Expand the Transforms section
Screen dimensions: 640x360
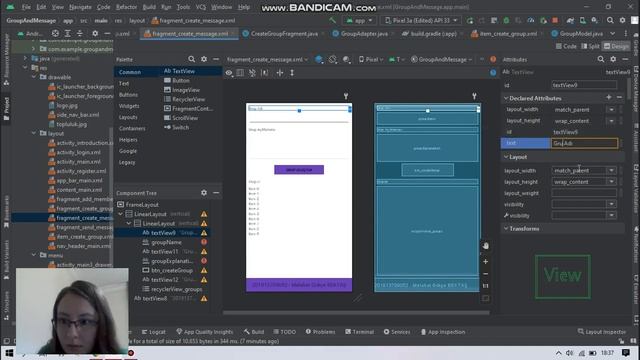tap(506, 229)
